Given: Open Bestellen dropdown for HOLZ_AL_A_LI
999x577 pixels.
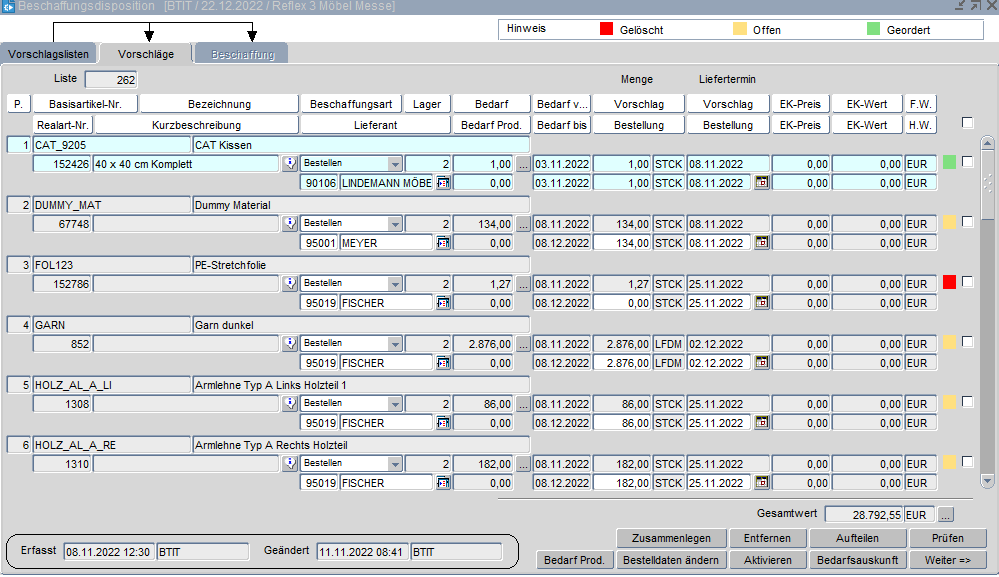Looking at the screenshot, I should coord(394,404).
